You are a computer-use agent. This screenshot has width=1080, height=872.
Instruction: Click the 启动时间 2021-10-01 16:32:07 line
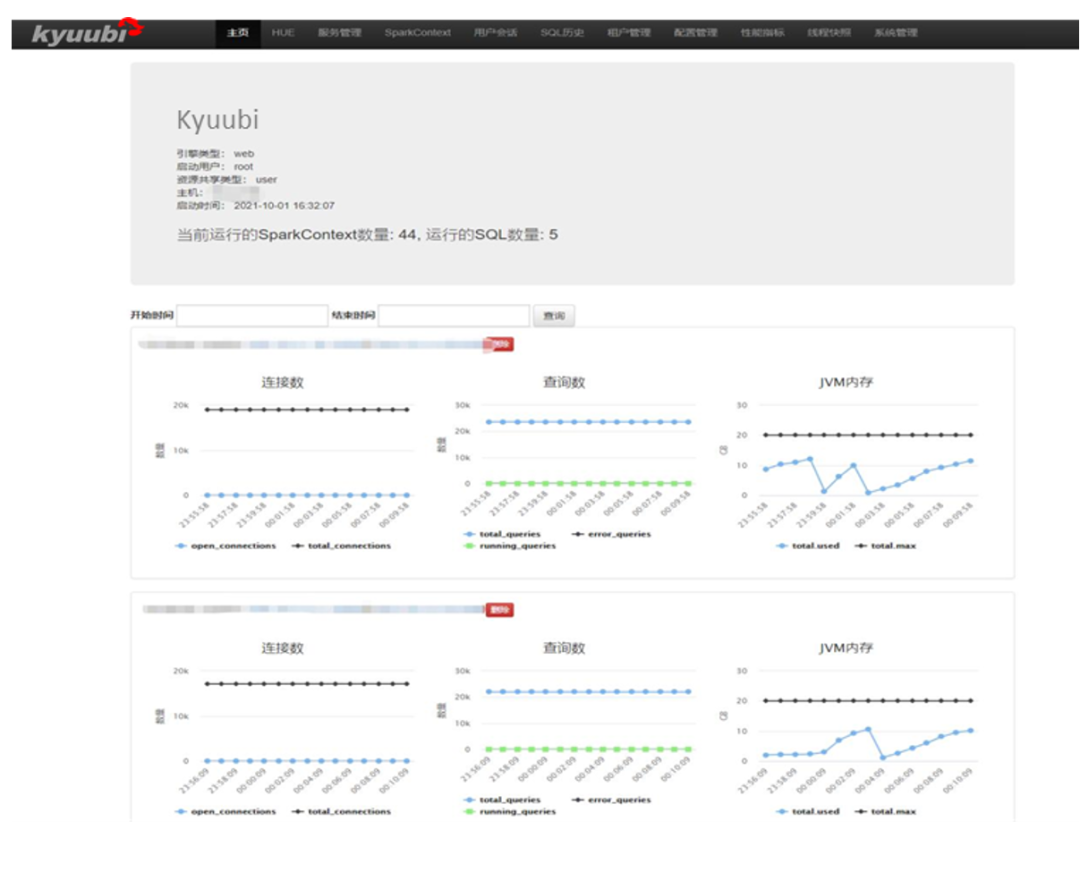click(256, 205)
